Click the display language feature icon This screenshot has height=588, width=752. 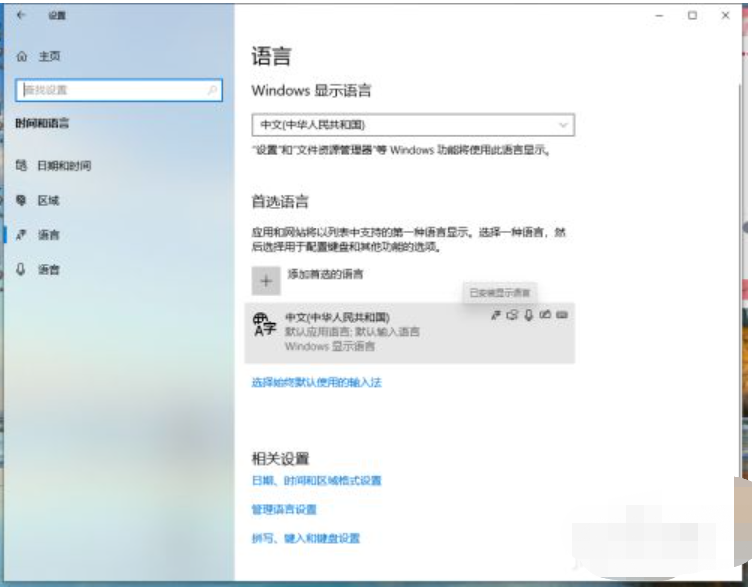[x=496, y=315]
